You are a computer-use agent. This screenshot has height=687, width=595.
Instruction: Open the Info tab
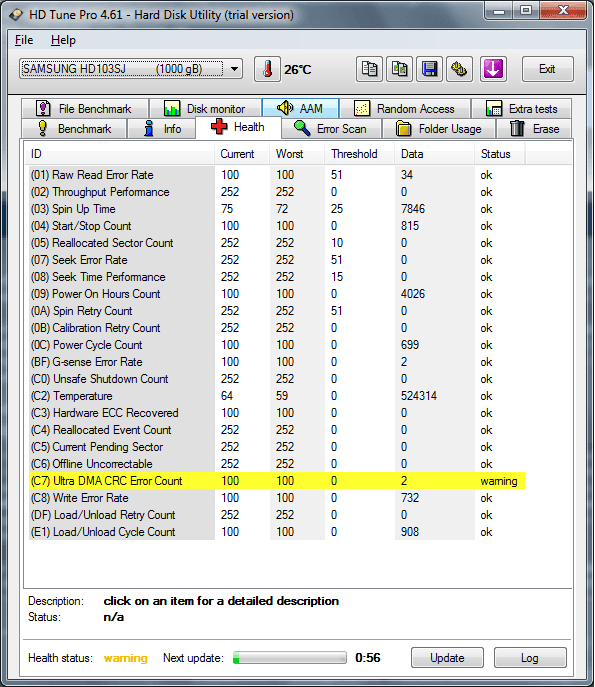click(161, 129)
